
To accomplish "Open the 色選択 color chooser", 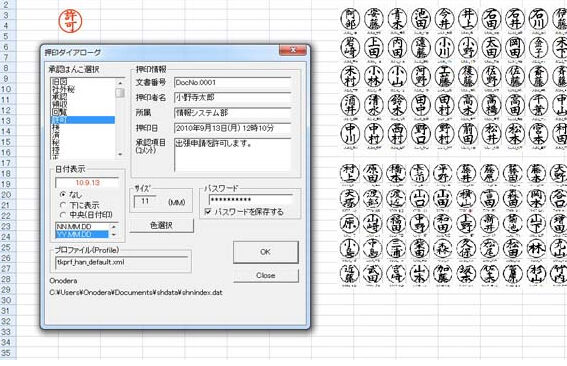I will click(x=161, y=225).
